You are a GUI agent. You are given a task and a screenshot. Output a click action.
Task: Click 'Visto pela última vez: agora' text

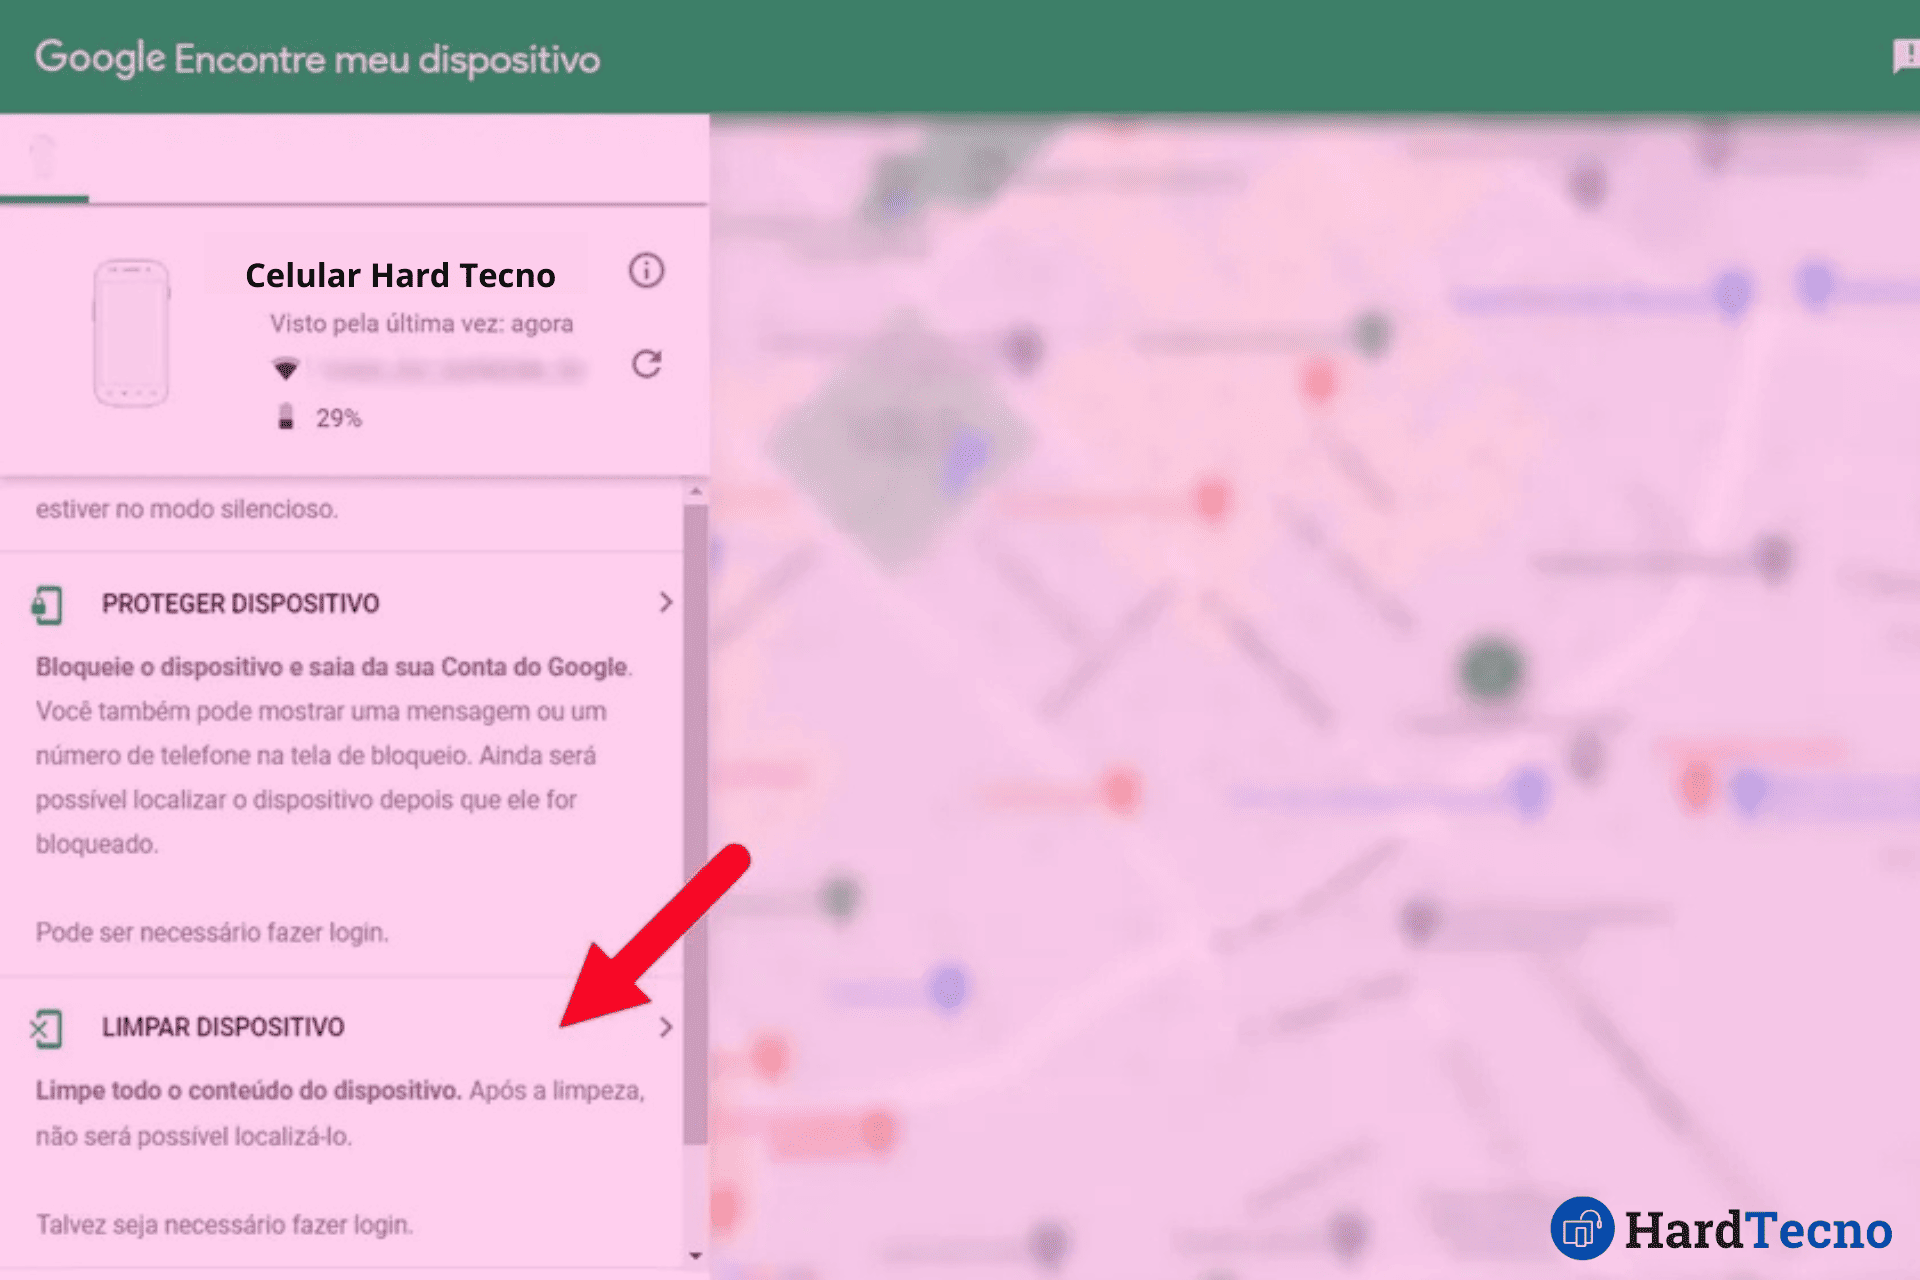421,324
